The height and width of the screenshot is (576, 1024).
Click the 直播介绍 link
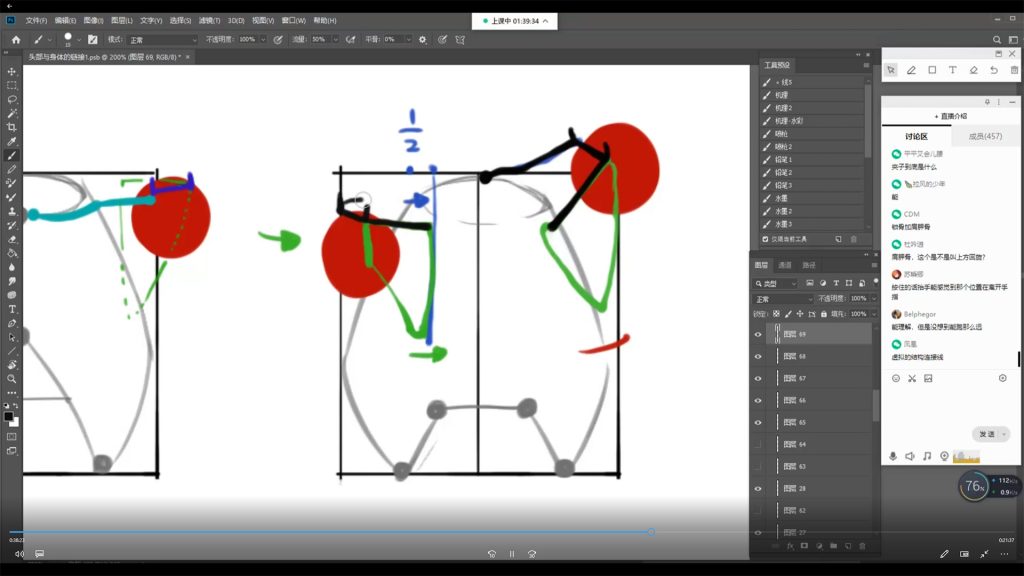tap(950, 117)
